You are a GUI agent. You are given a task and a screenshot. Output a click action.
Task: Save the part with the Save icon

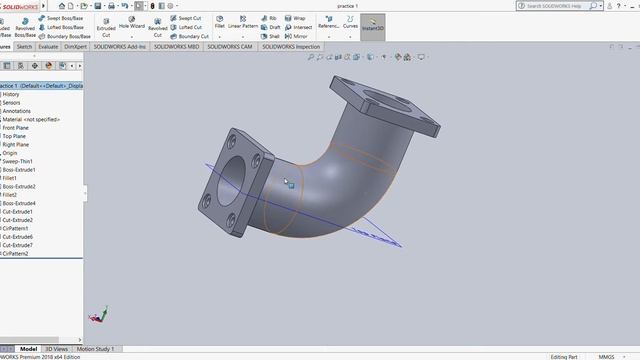click(98, 6)
